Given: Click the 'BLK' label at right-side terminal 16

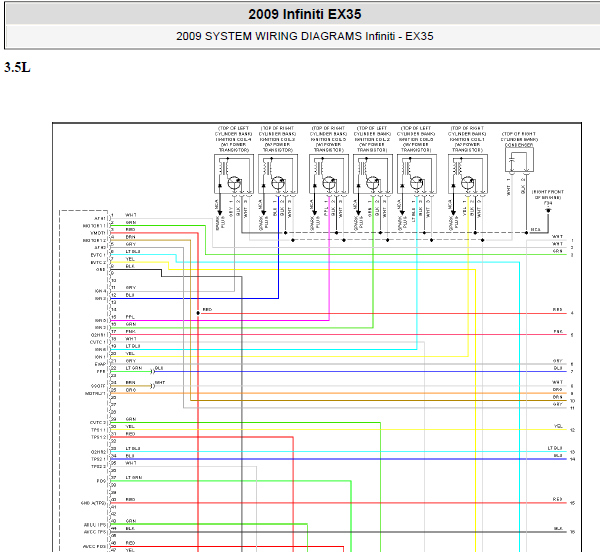Looking at the screenshot, I should [x=558, y=528].
